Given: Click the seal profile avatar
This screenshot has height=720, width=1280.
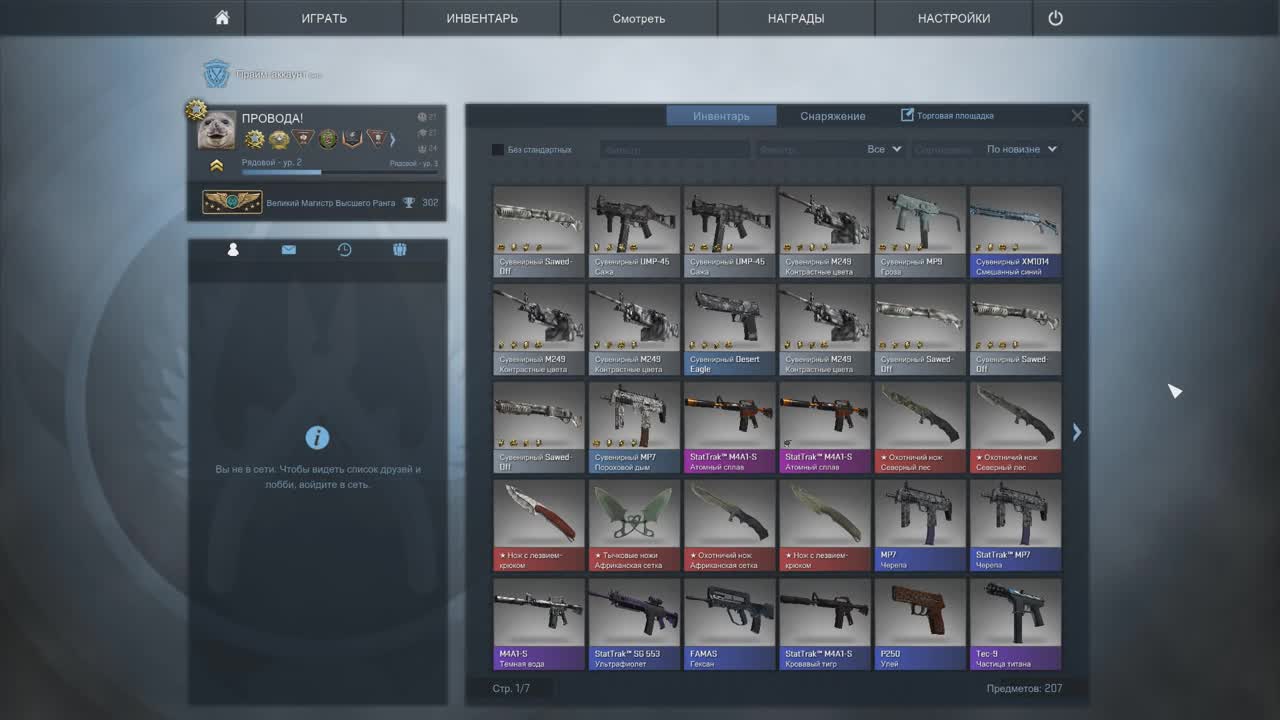Looking at the screenshot, I should [217, 131].
